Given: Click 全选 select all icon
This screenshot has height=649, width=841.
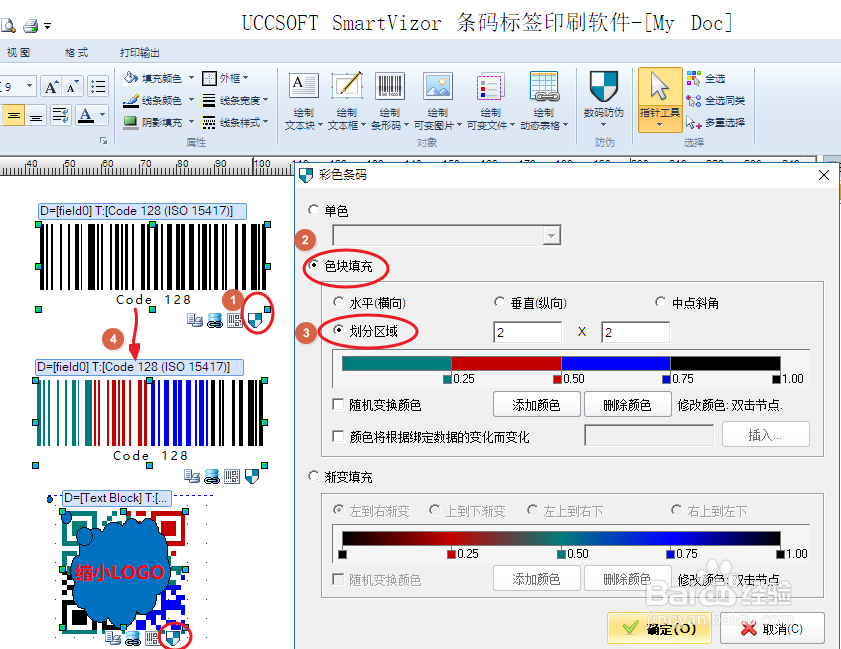Looking at the screenshot, I should (694, 78).
